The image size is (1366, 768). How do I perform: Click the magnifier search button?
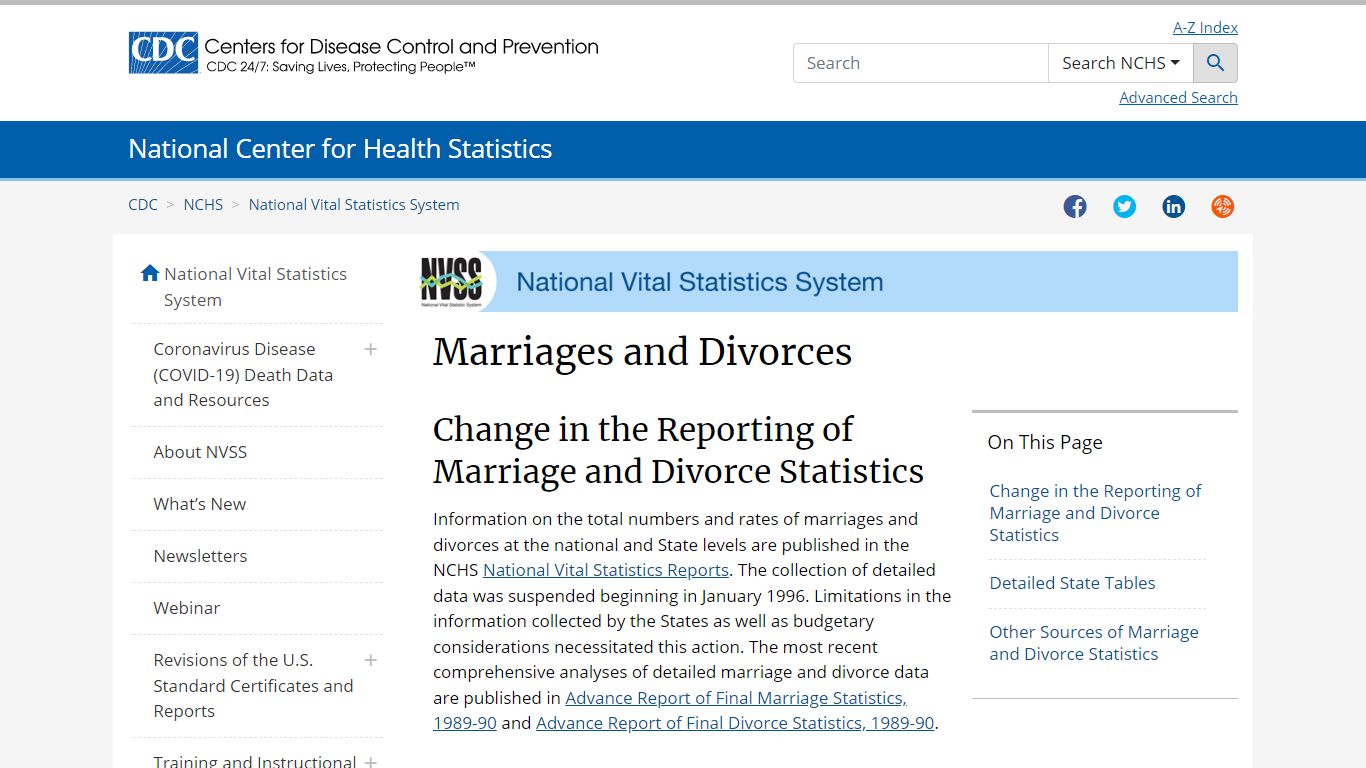tap(1215, 63)
